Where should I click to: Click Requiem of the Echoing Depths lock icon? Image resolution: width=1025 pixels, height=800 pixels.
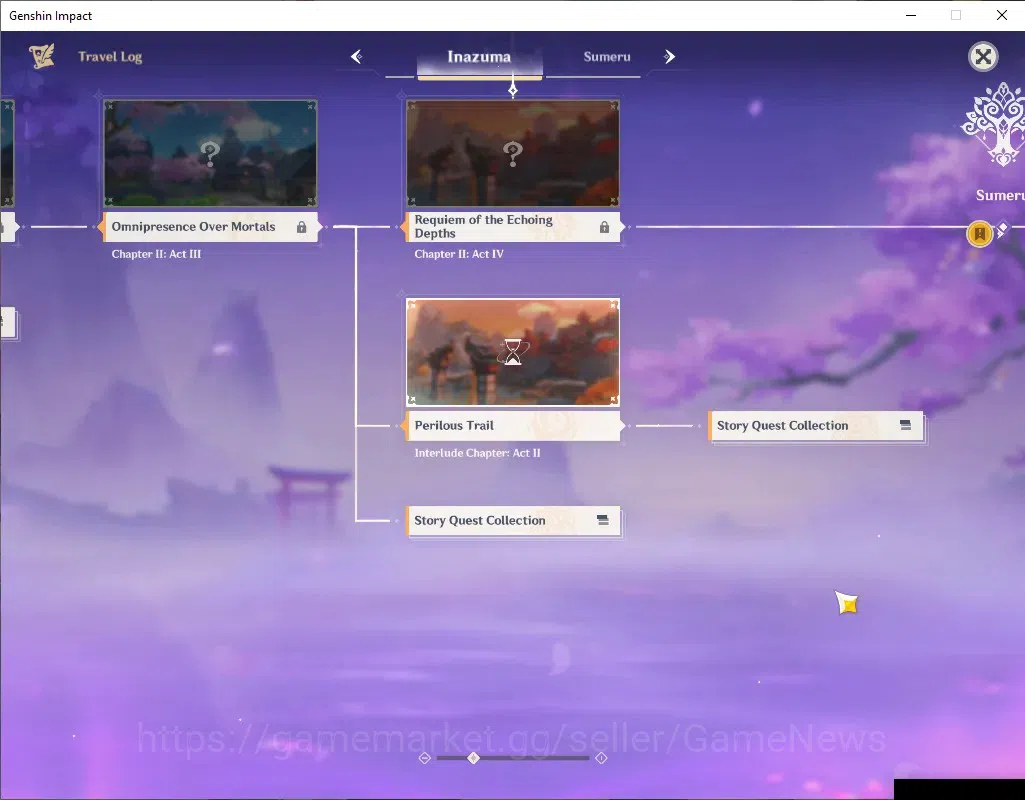click(604, 227)
